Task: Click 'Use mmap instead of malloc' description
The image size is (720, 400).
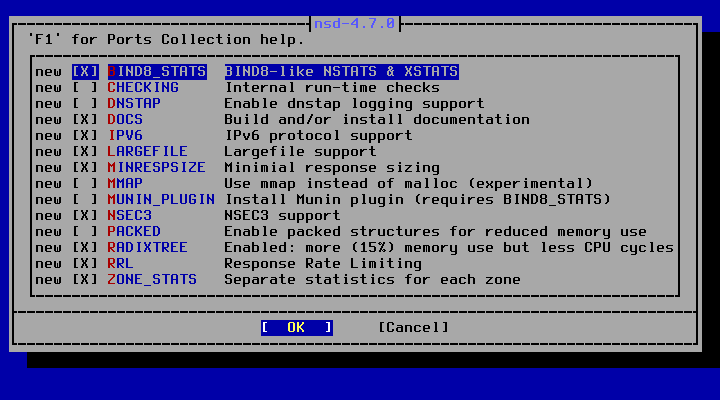Action: (409, 184)
